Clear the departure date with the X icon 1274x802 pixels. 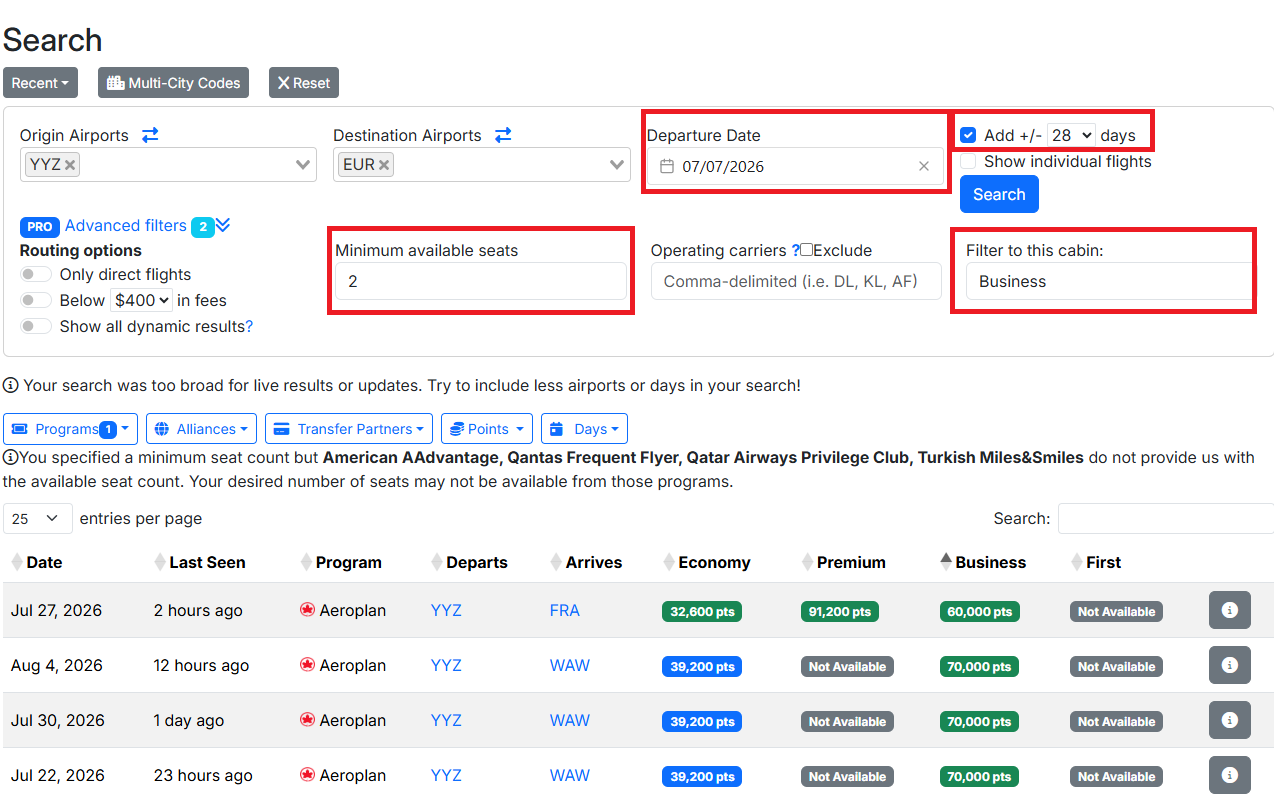[x=924, y=167]
